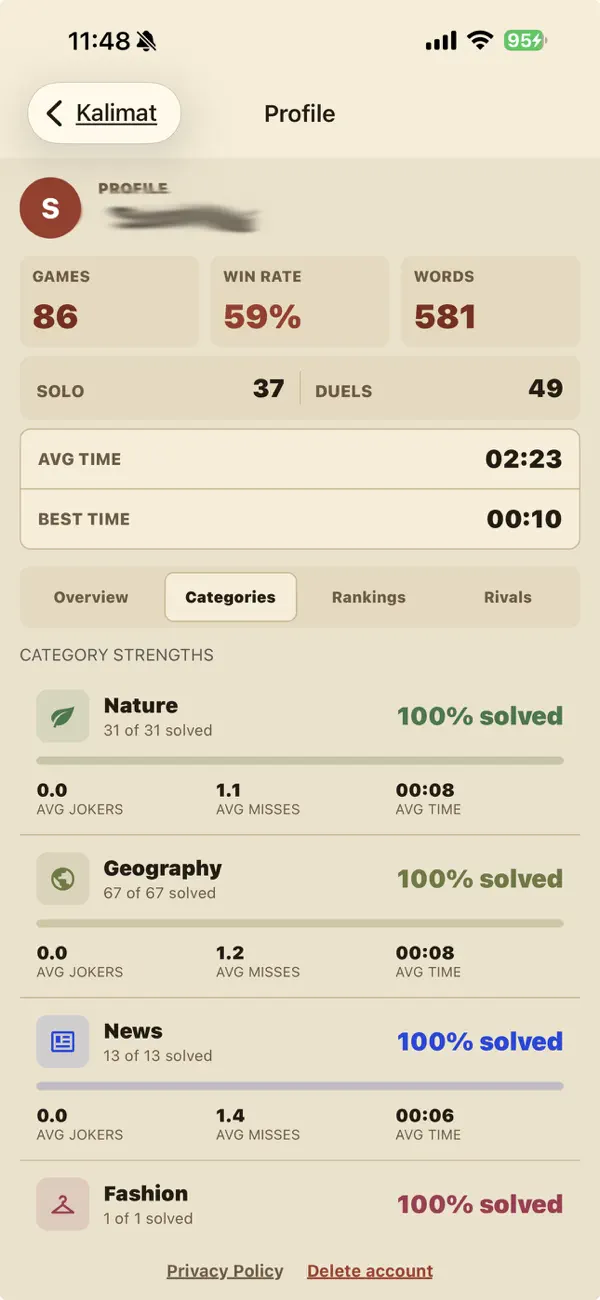Tap the Geography globe icon

click(63, 879)
